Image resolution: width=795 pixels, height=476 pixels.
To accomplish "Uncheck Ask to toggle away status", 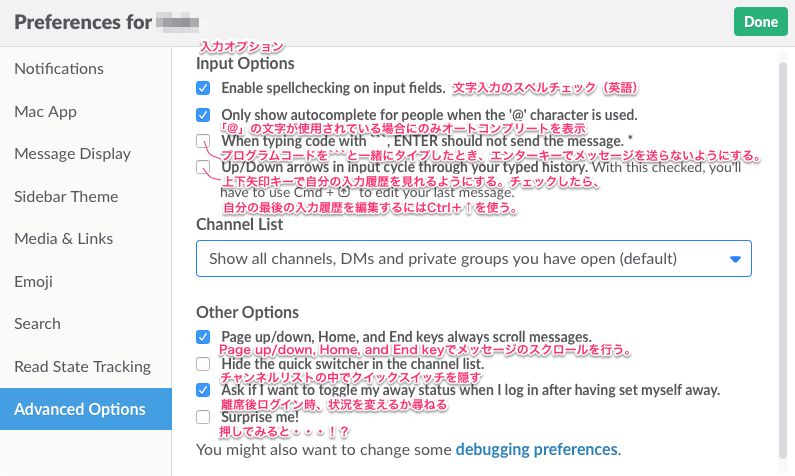I will click(203, 390).
